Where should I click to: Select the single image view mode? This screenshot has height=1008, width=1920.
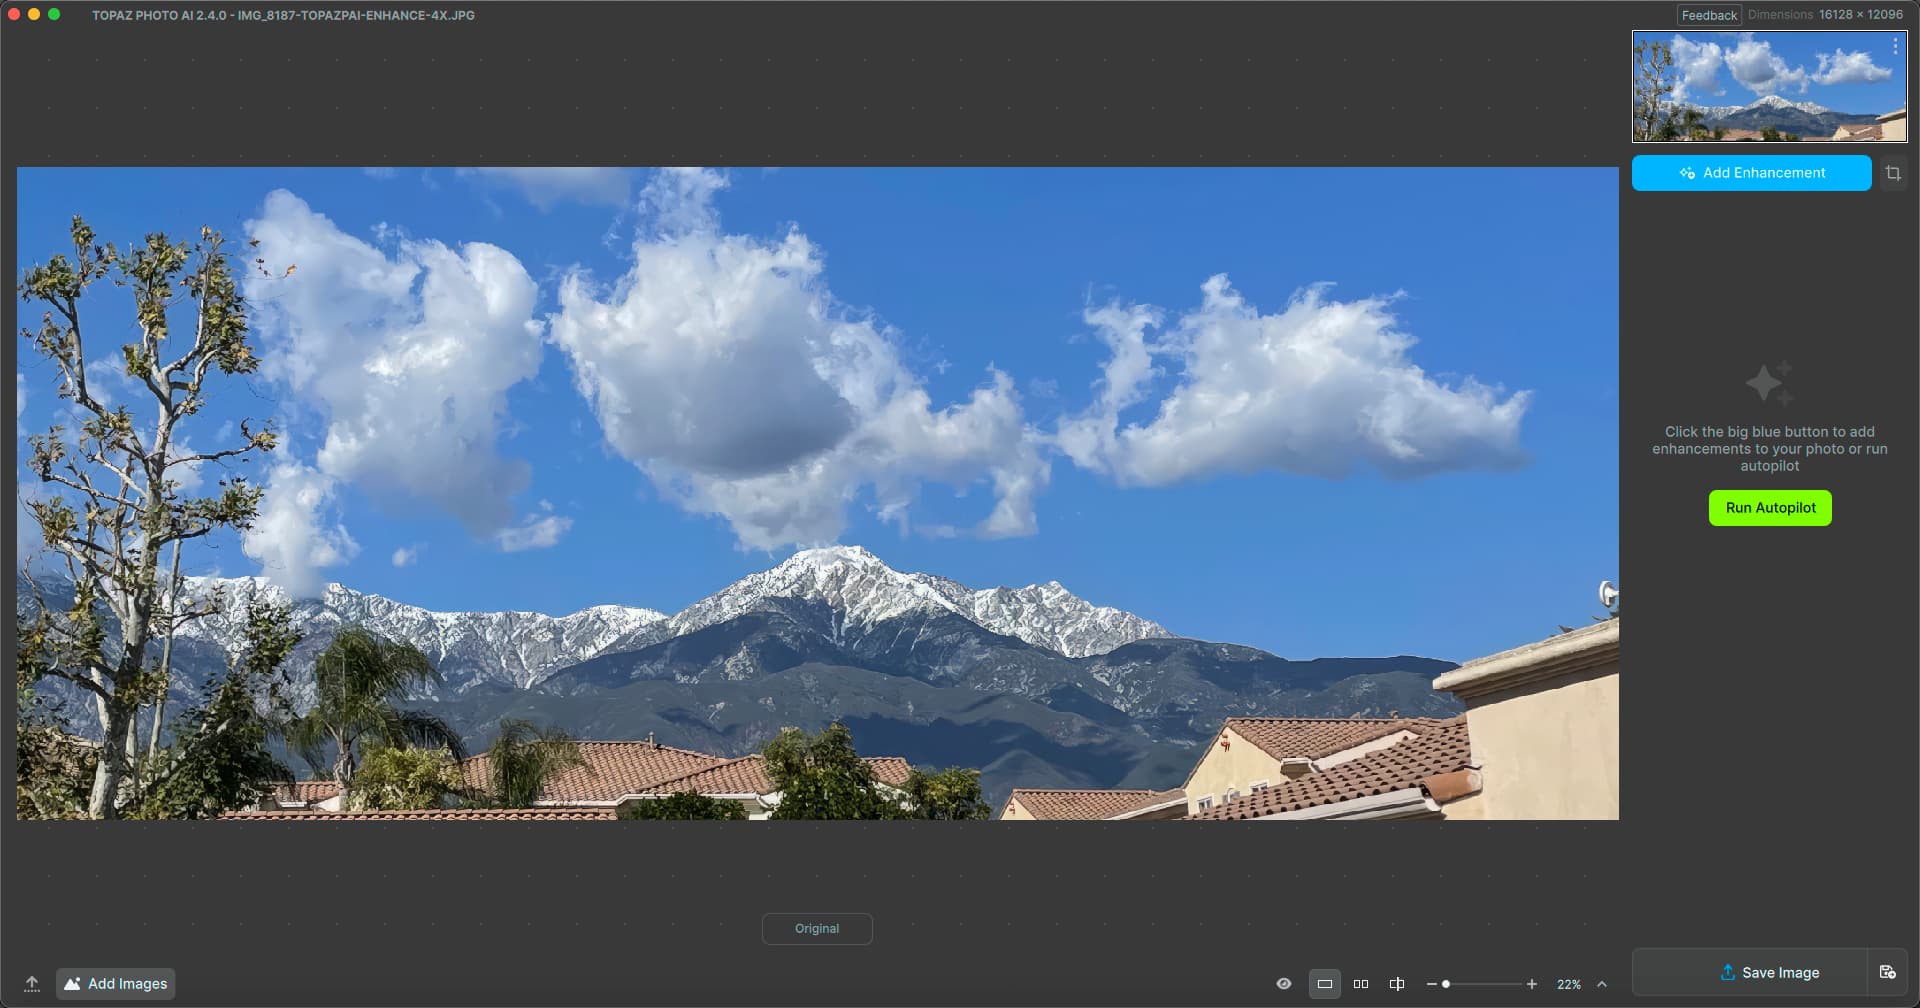1324,984
